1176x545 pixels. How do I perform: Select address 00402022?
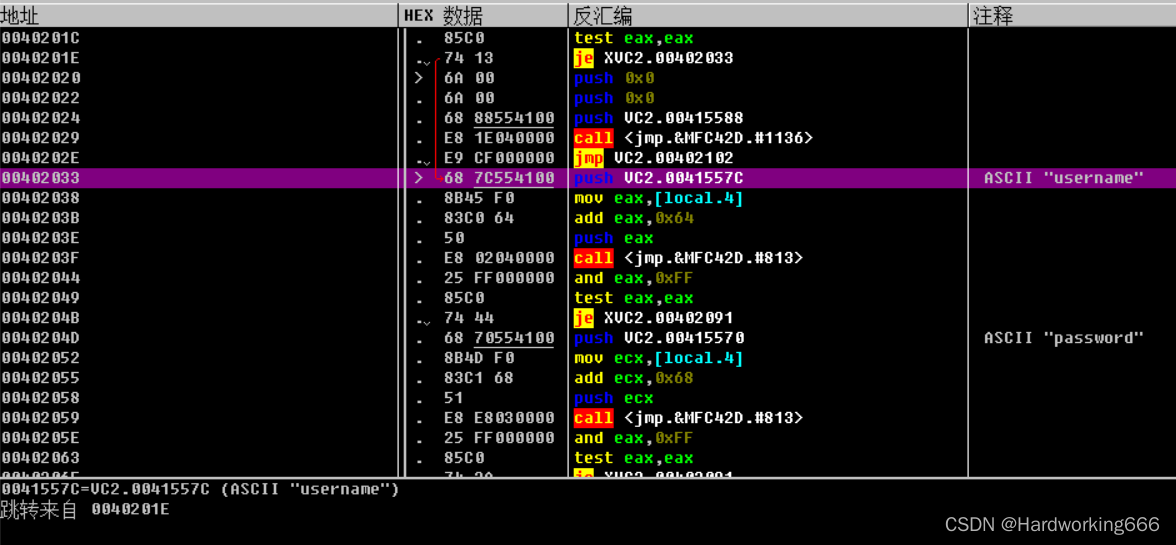tap(40, 97)
